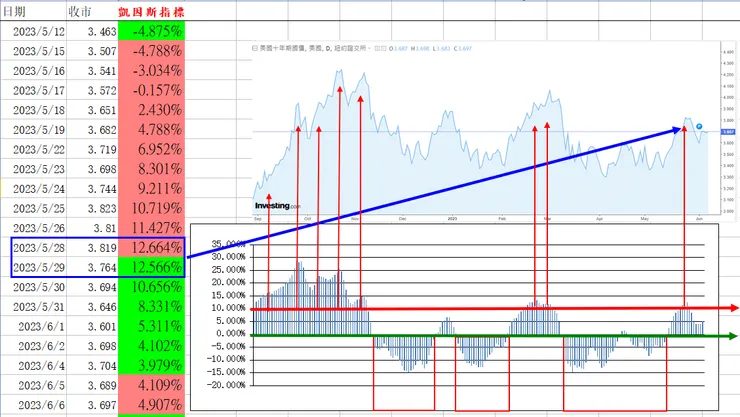The width and height of the screenshot is (740, 417).
Task: Select closing value cell 3.764
Action: coord(92,267)
